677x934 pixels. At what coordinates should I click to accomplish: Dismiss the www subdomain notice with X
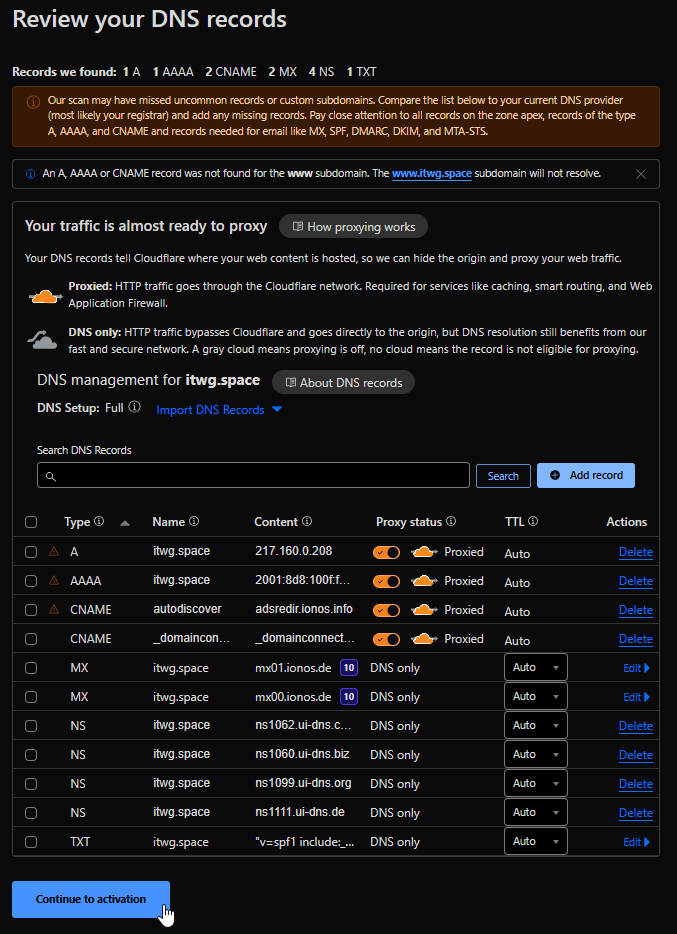641,174
